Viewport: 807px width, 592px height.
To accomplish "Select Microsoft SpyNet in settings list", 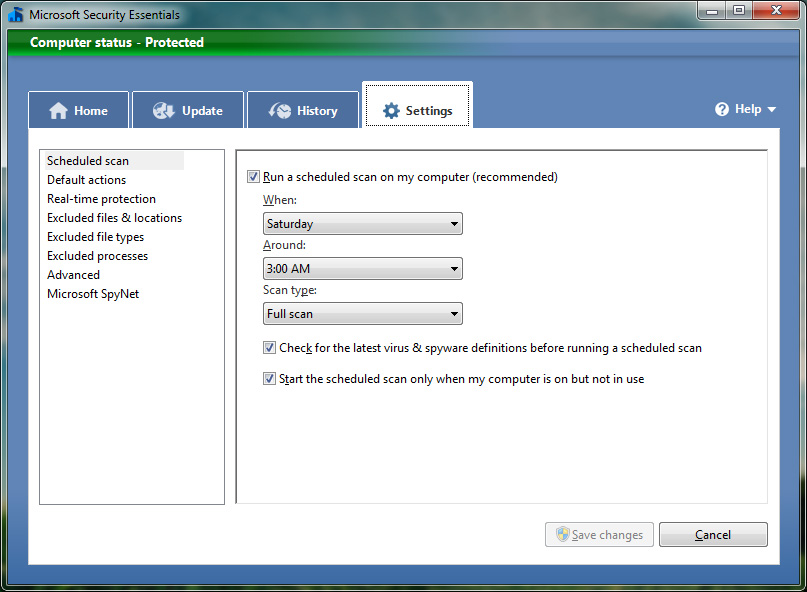I will pyautogui.click(x=93, y=294).
